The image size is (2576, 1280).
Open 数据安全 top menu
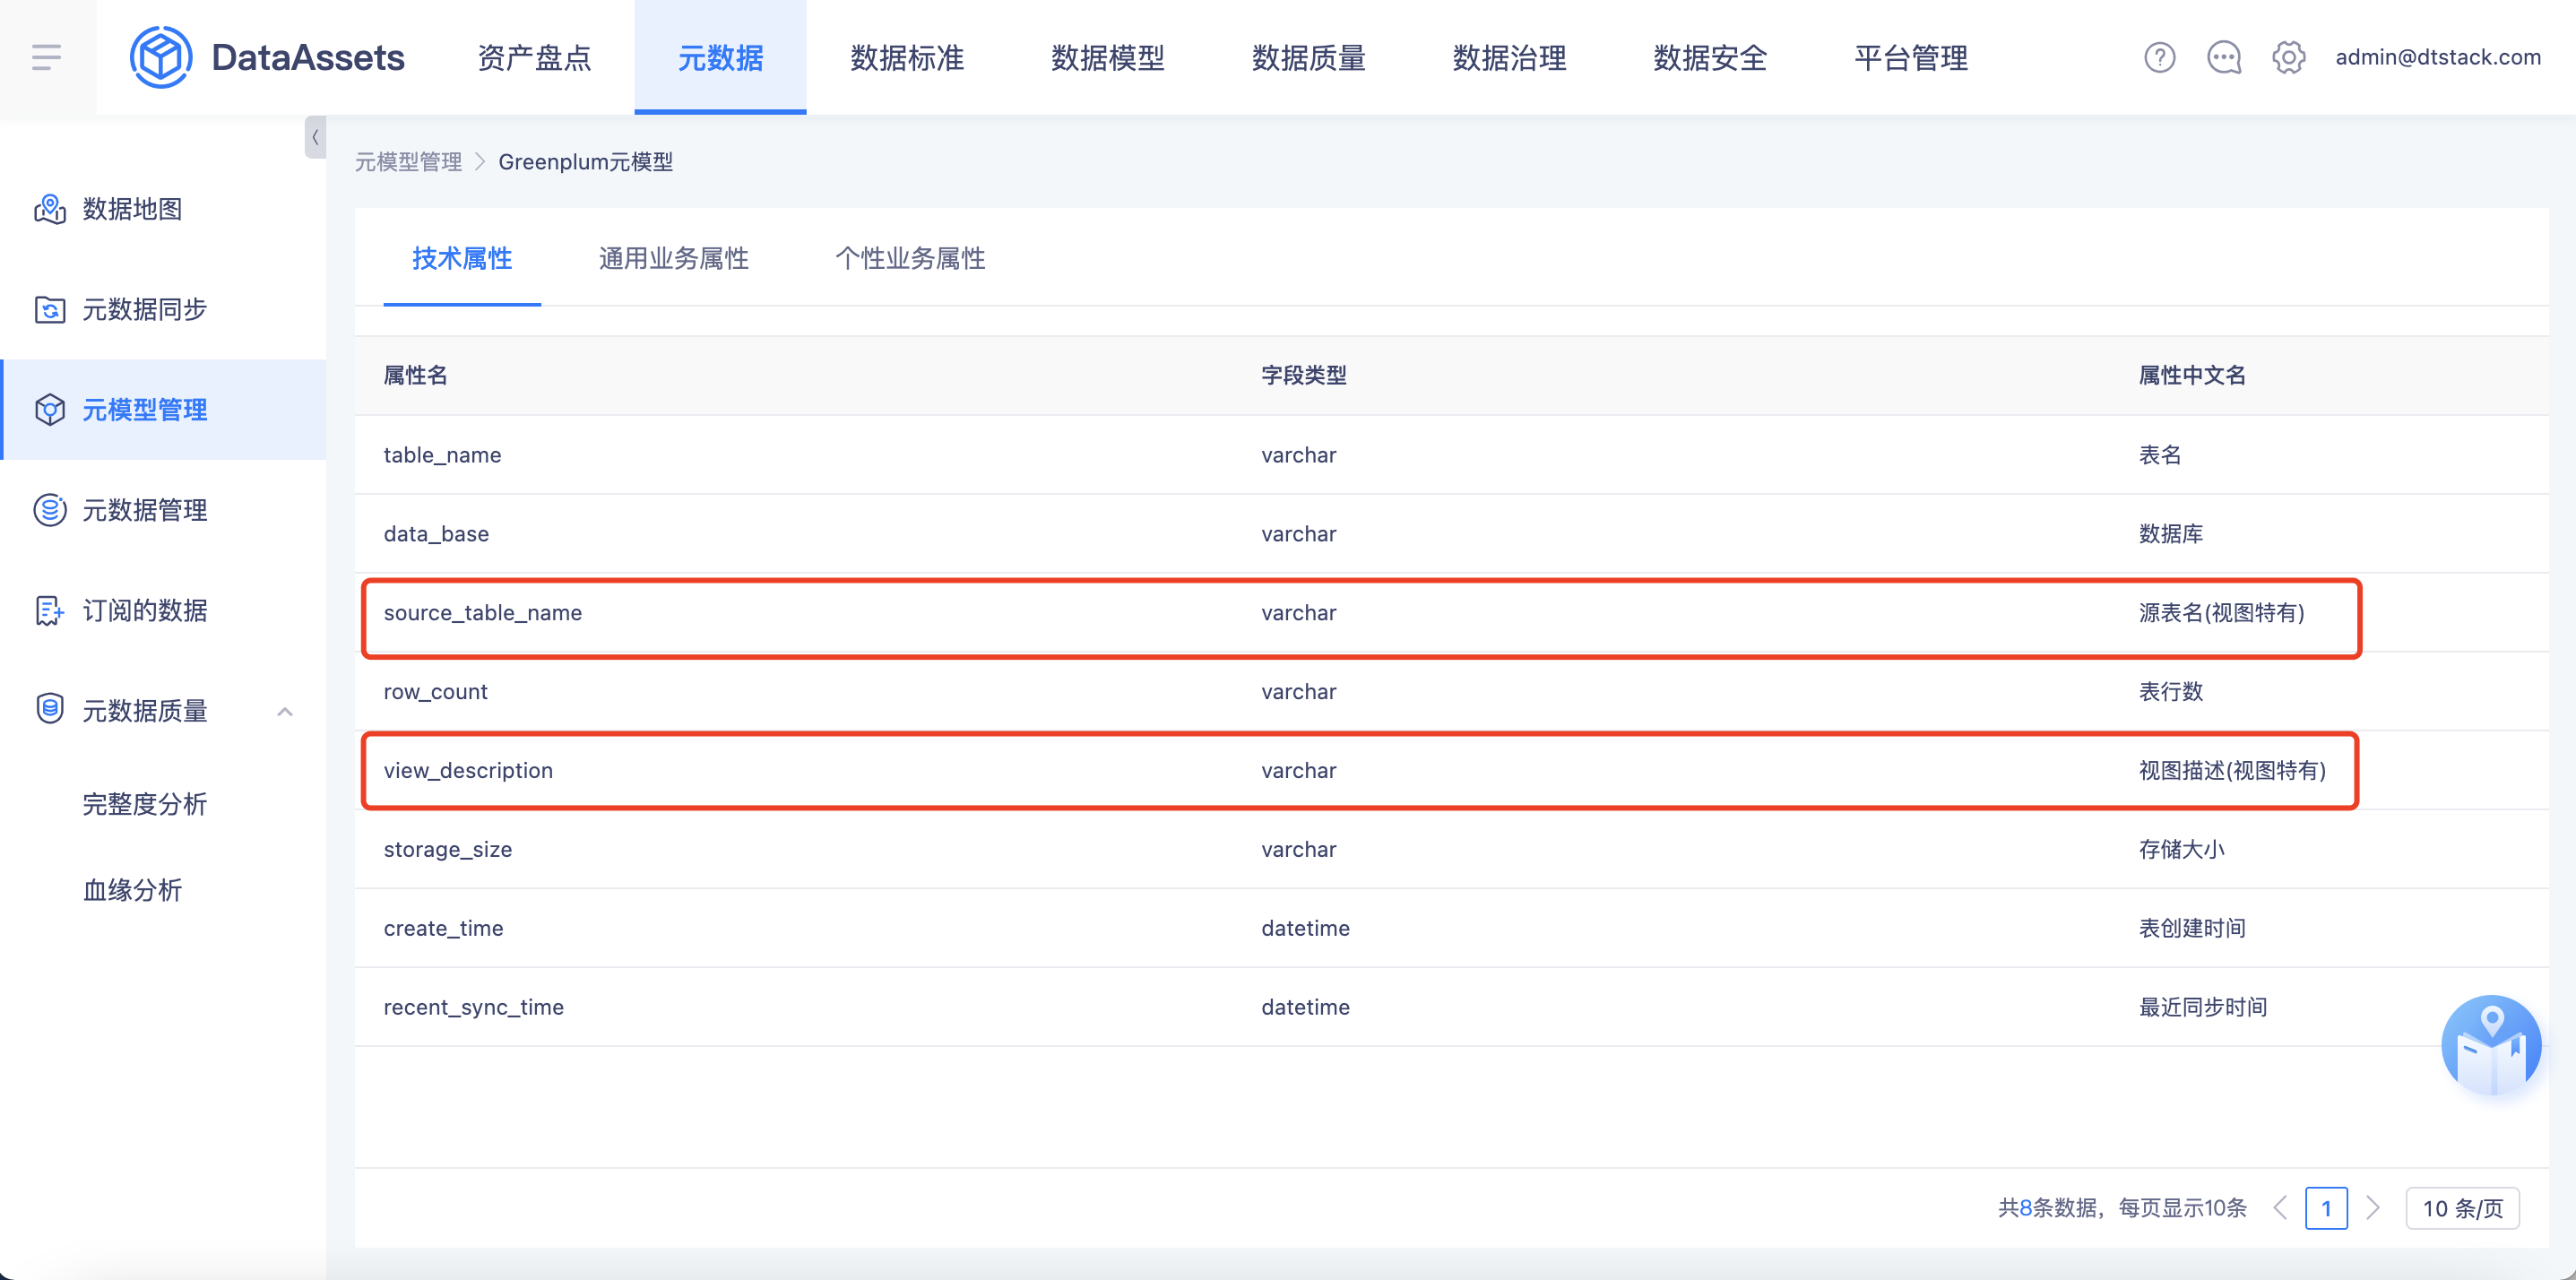pyautogui.click(x=1710, y=57)
